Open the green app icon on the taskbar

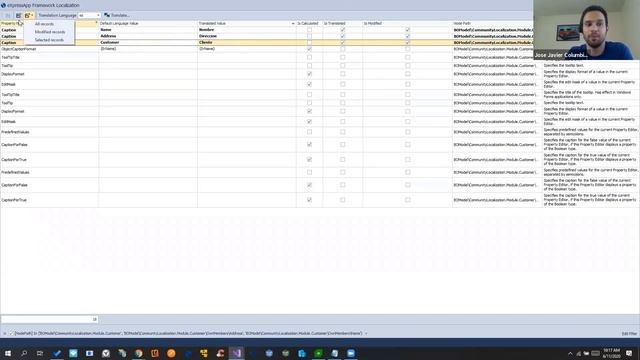point(318,353)
